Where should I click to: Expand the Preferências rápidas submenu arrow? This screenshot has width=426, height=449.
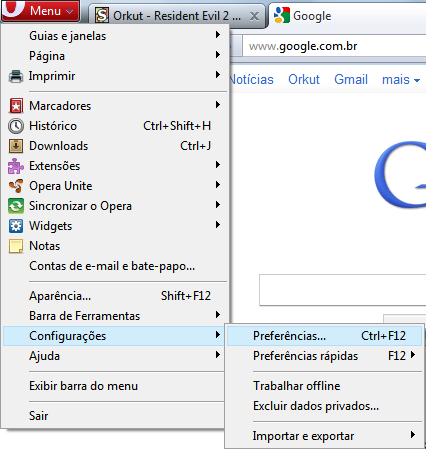[x=413, y=354]
